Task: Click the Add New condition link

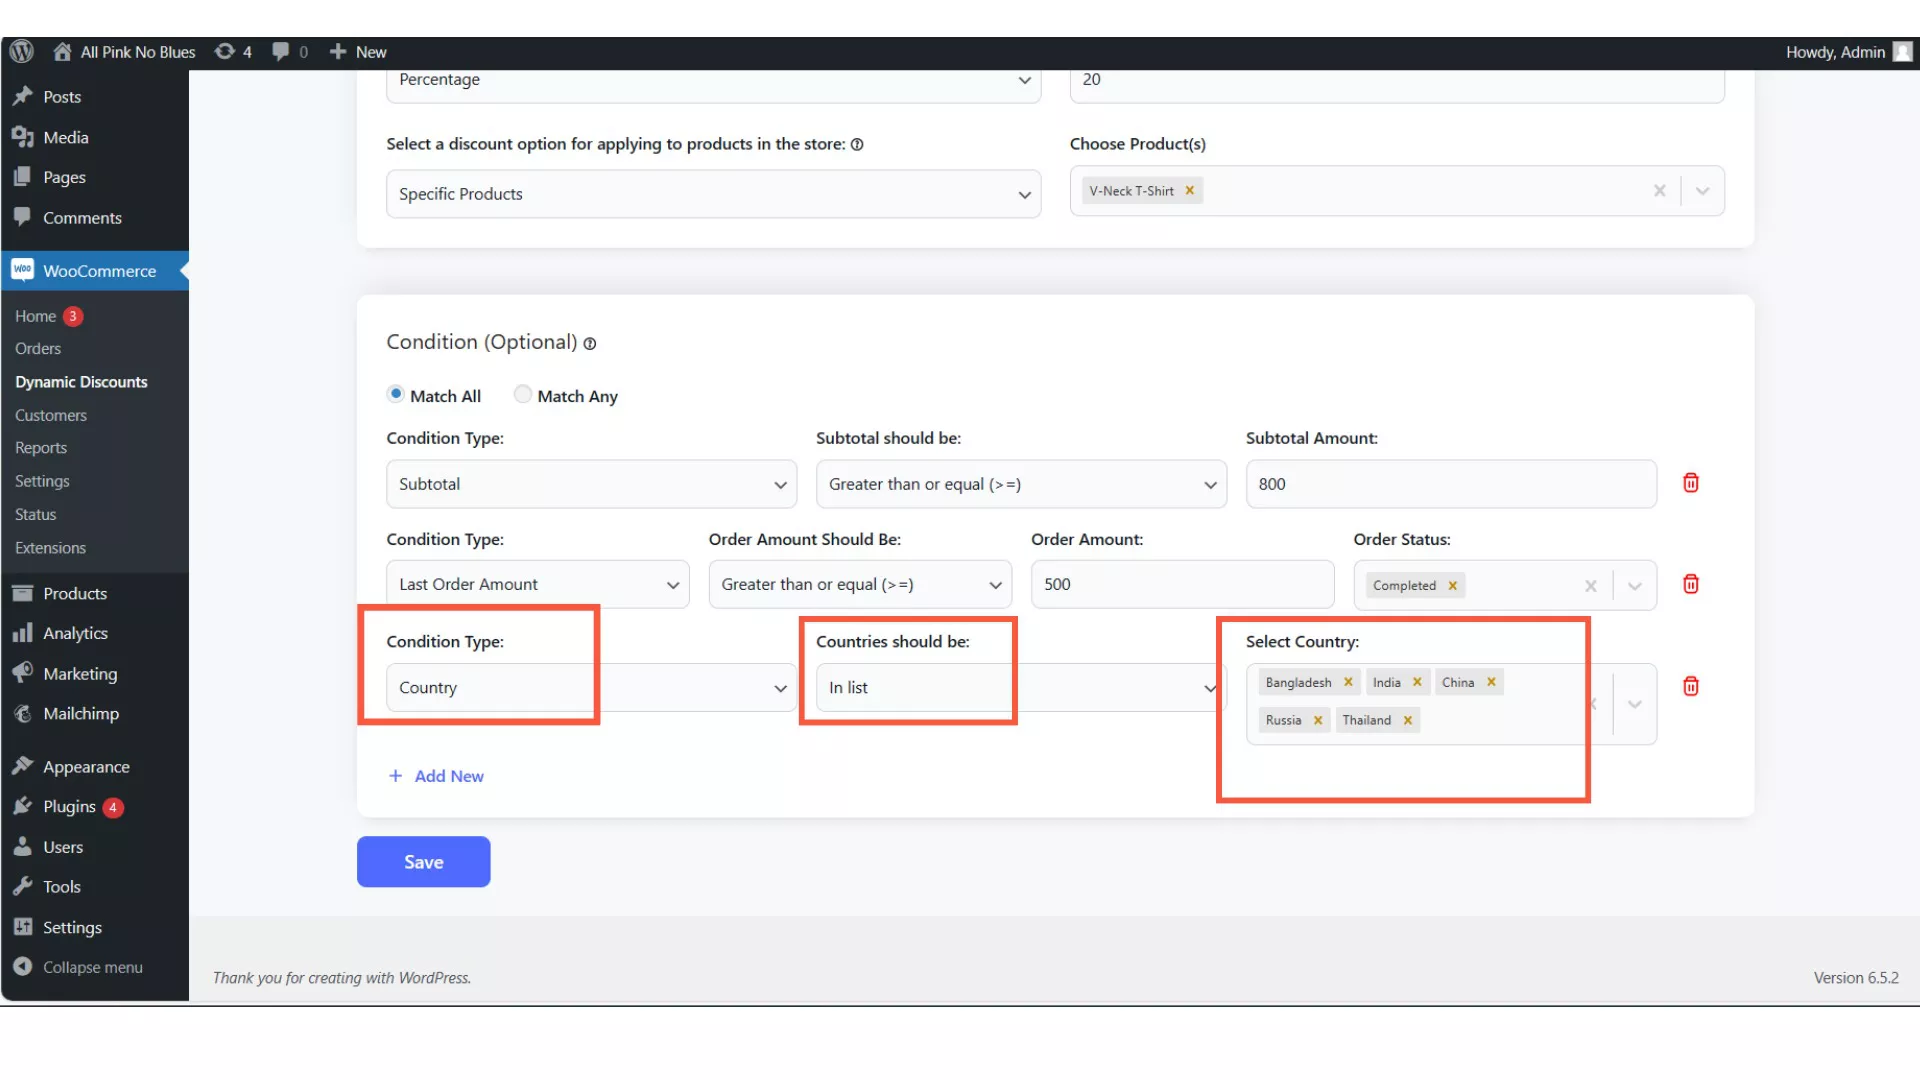Action: pos(434,775)
